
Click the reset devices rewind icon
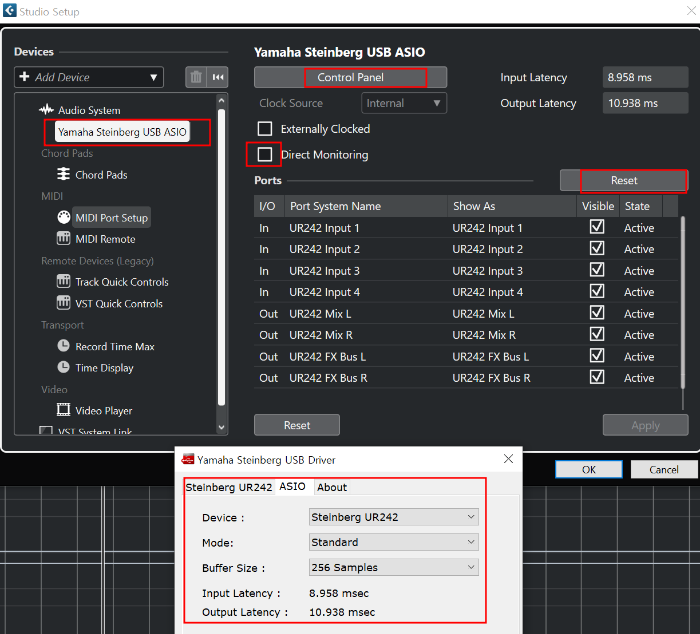[x=218, y=77]
